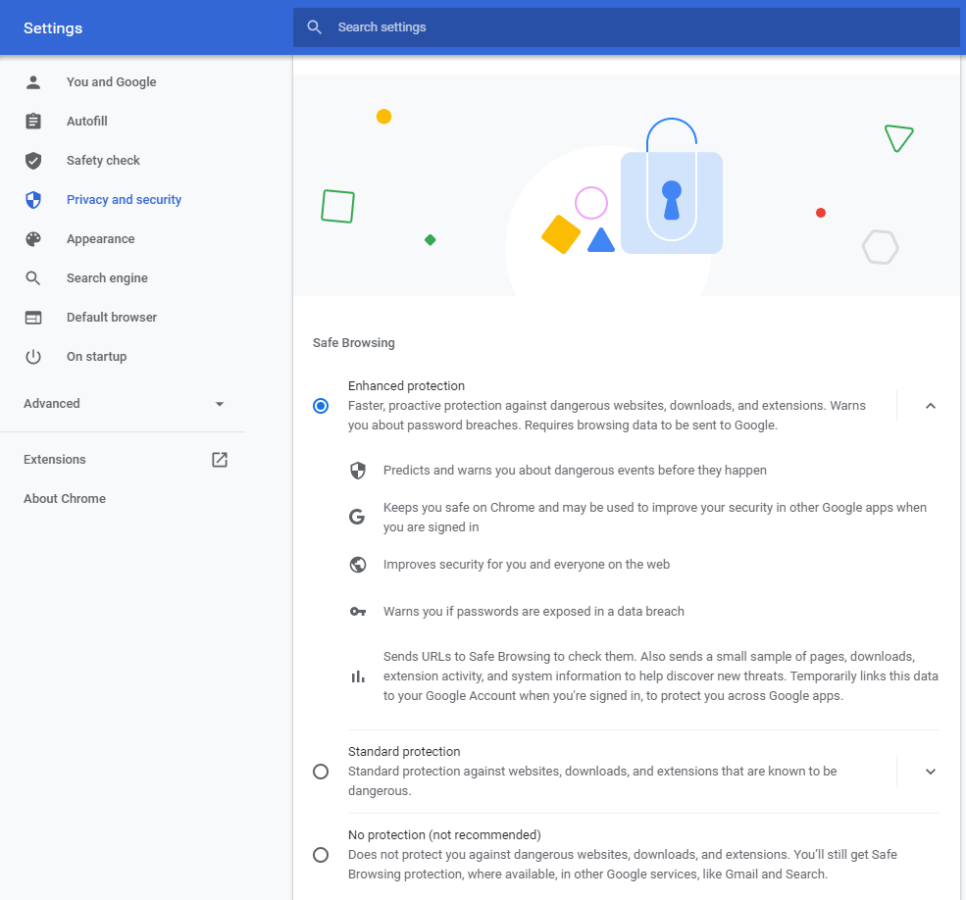Open Extensions via the external link icon

click(220, 459)
